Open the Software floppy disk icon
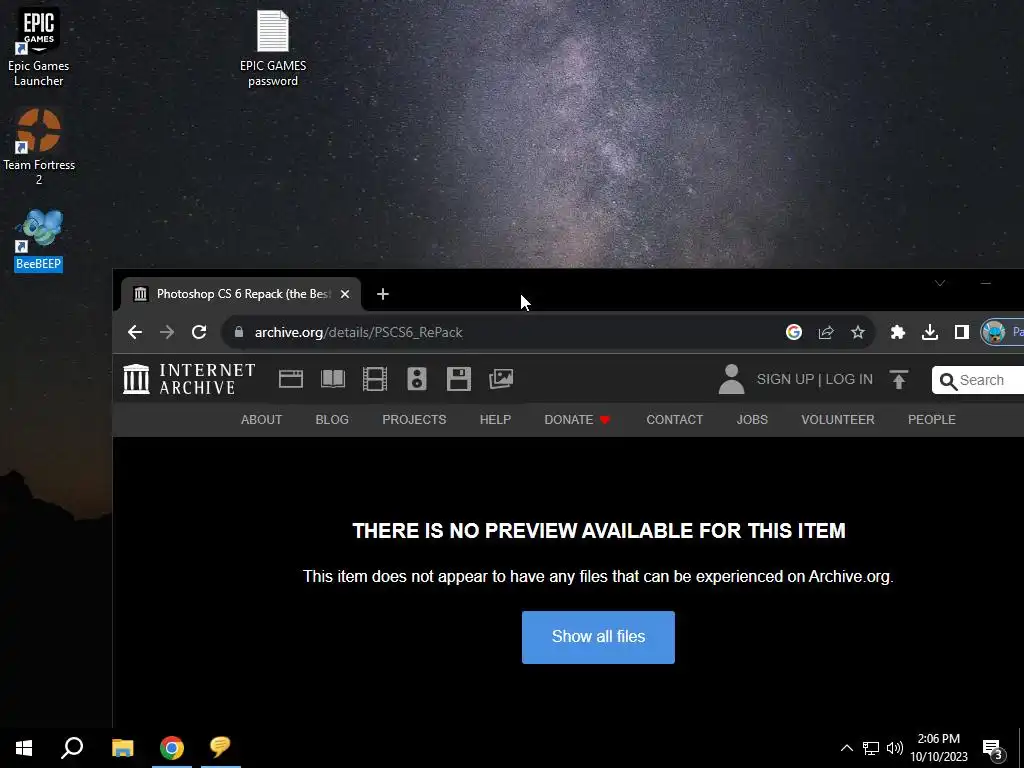 click(x=458, y=379)
